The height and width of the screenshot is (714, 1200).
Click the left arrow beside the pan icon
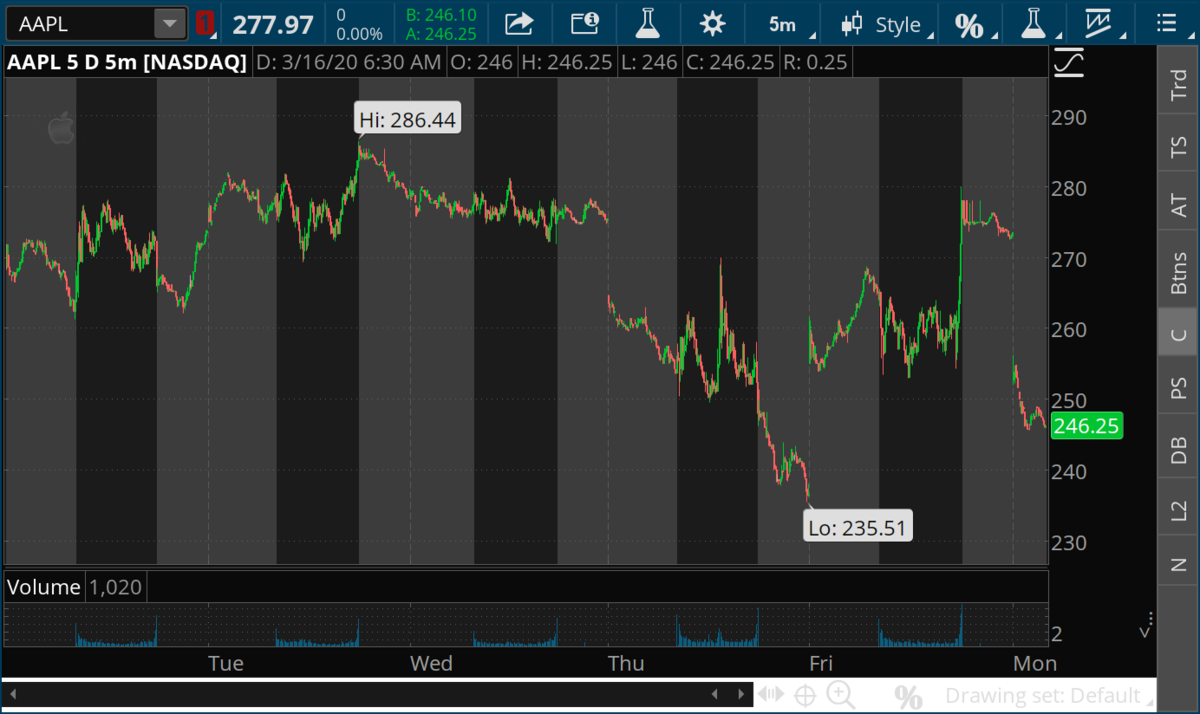[714, 694]
